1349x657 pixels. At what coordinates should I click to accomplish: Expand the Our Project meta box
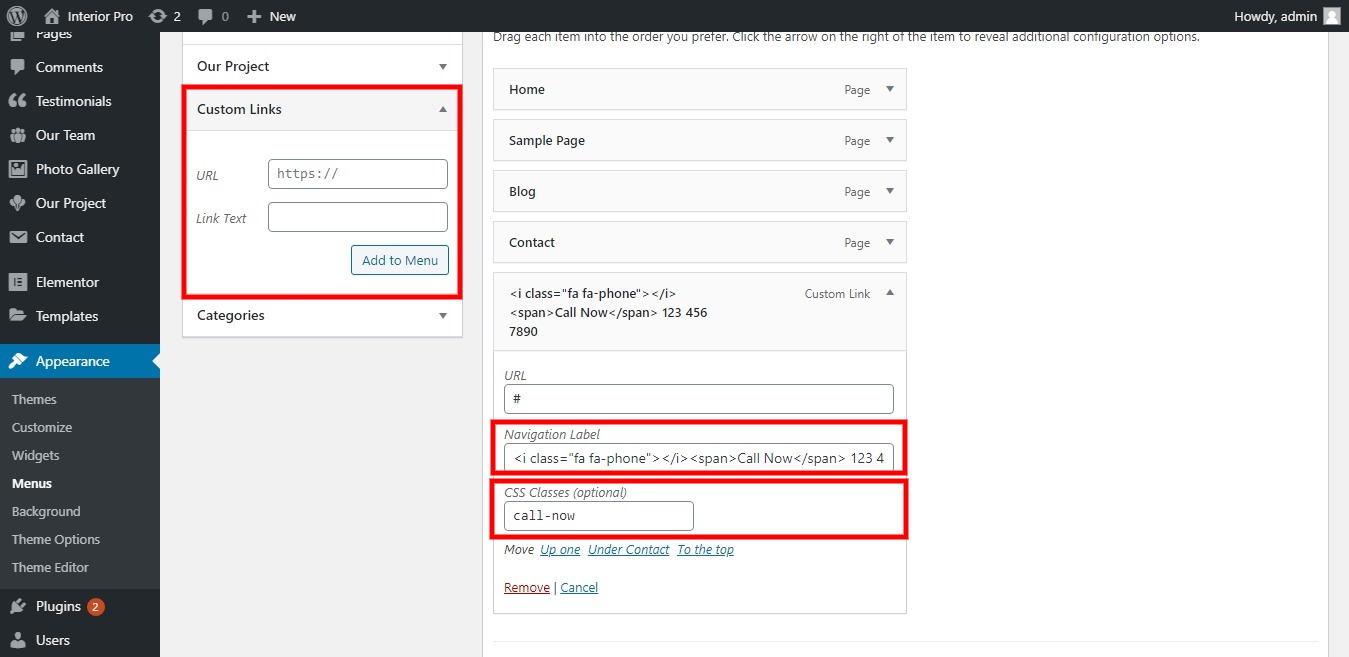tap(442, 66)
